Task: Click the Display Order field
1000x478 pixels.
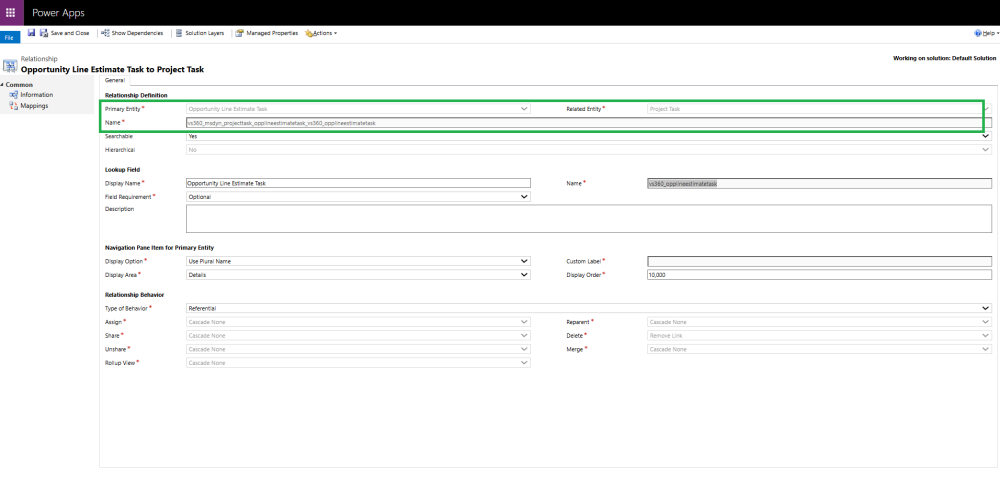Action: point(819,275)
